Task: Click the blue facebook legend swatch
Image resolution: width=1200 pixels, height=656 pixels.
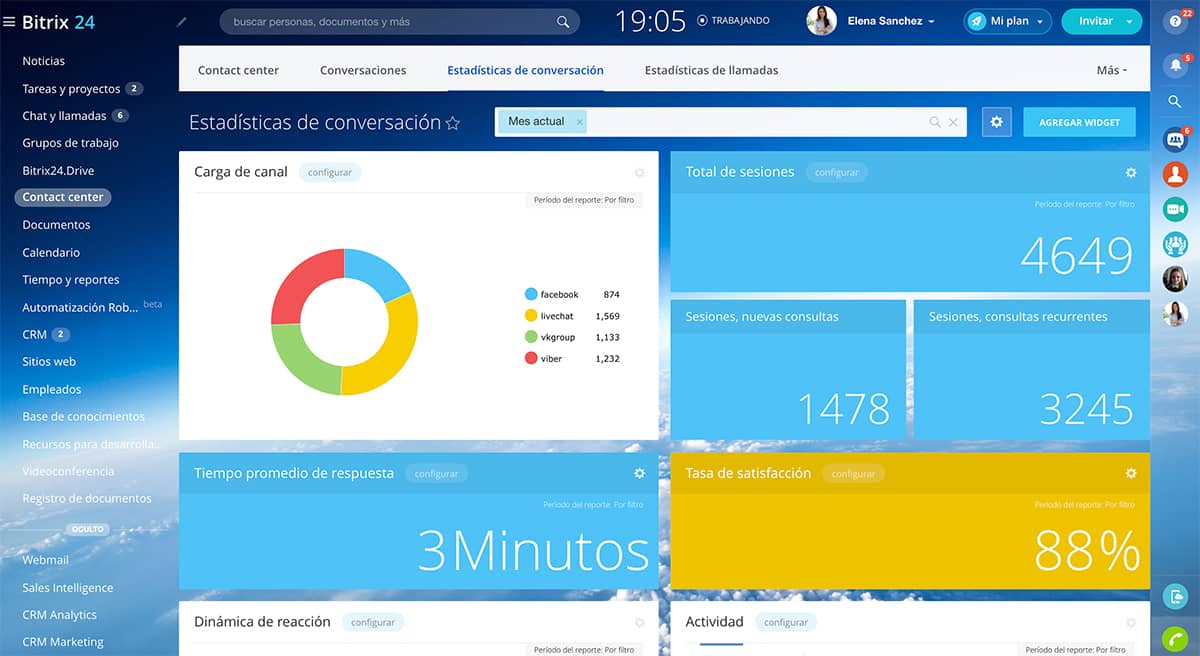Action: point(531,294)
